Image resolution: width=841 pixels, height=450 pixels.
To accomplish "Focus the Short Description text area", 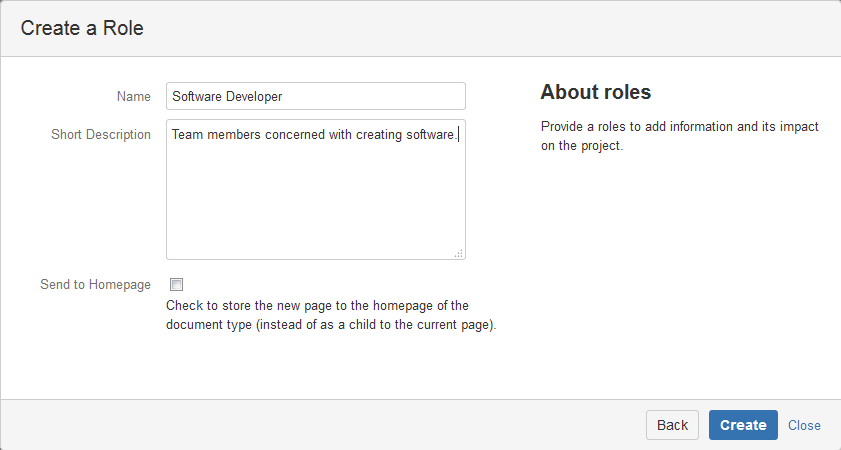I will coord(315,190).
